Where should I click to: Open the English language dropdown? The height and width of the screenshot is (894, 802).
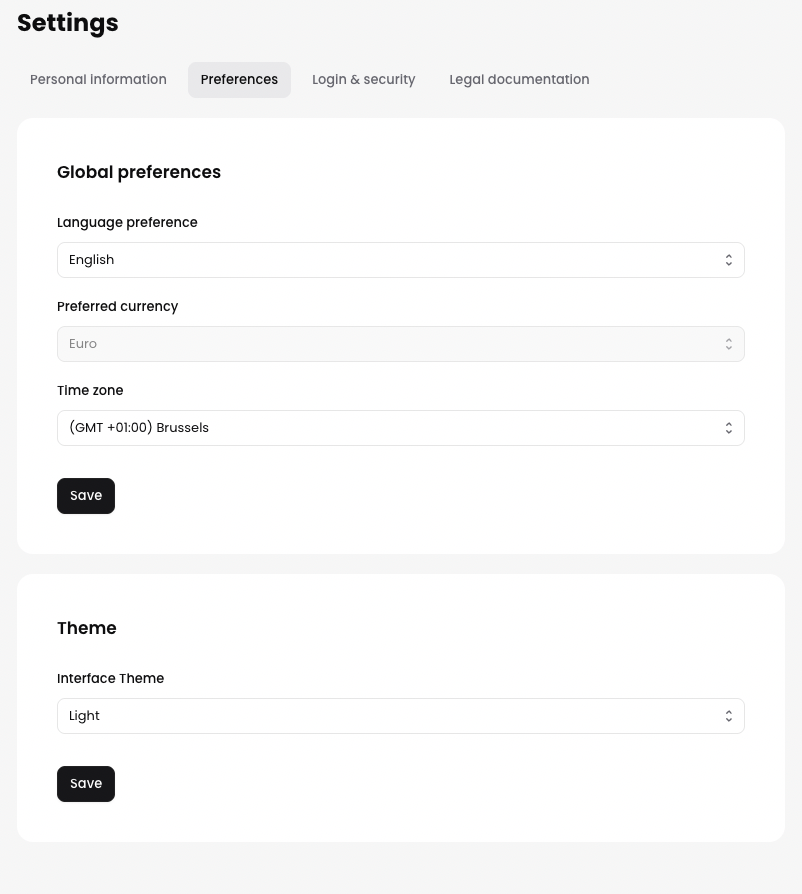pos(400,260)
